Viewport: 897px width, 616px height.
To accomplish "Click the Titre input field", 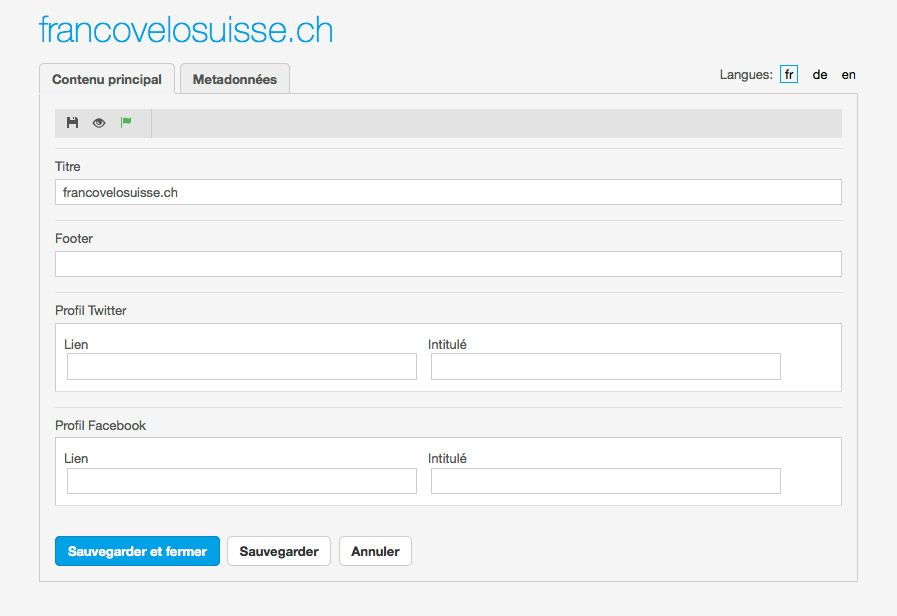I will (448, 192).
